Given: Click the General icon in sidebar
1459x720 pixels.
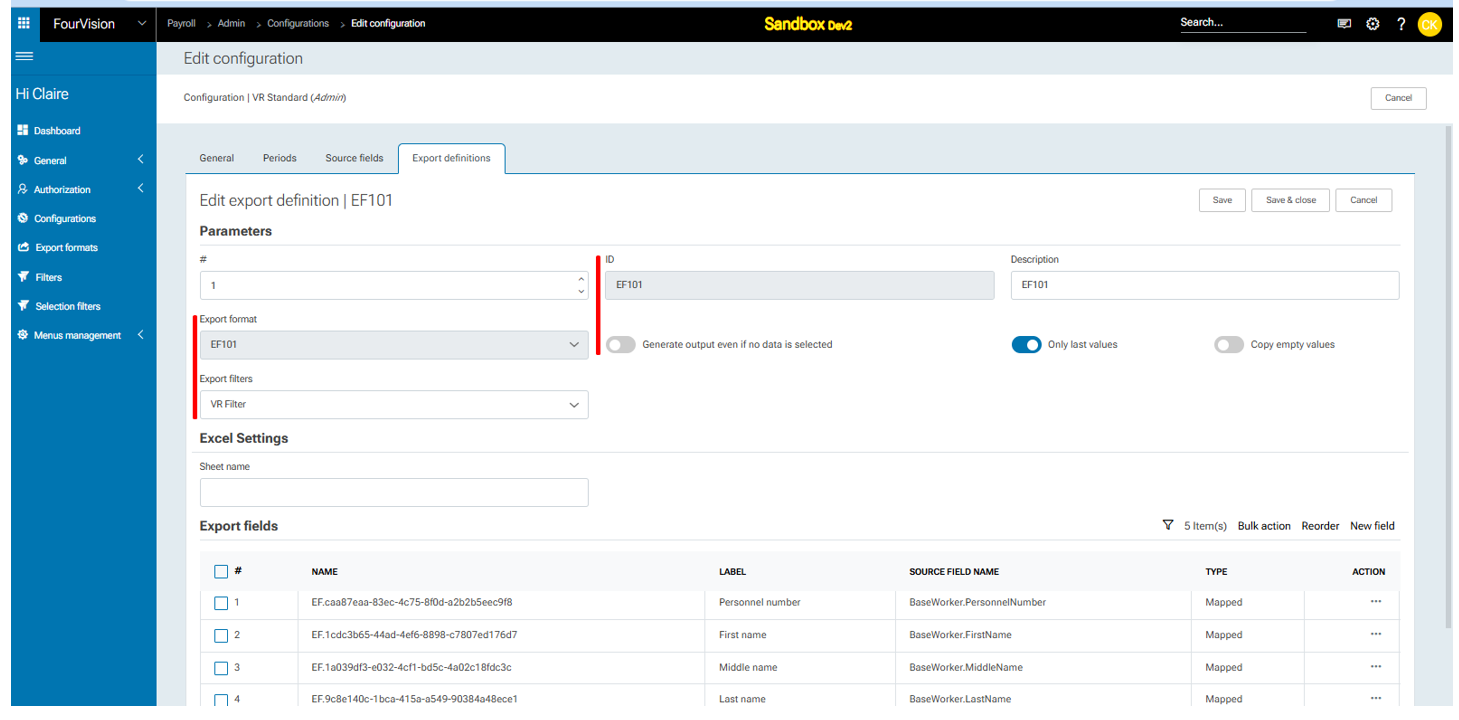Looking at the screenshot, I should pos(23,160).
